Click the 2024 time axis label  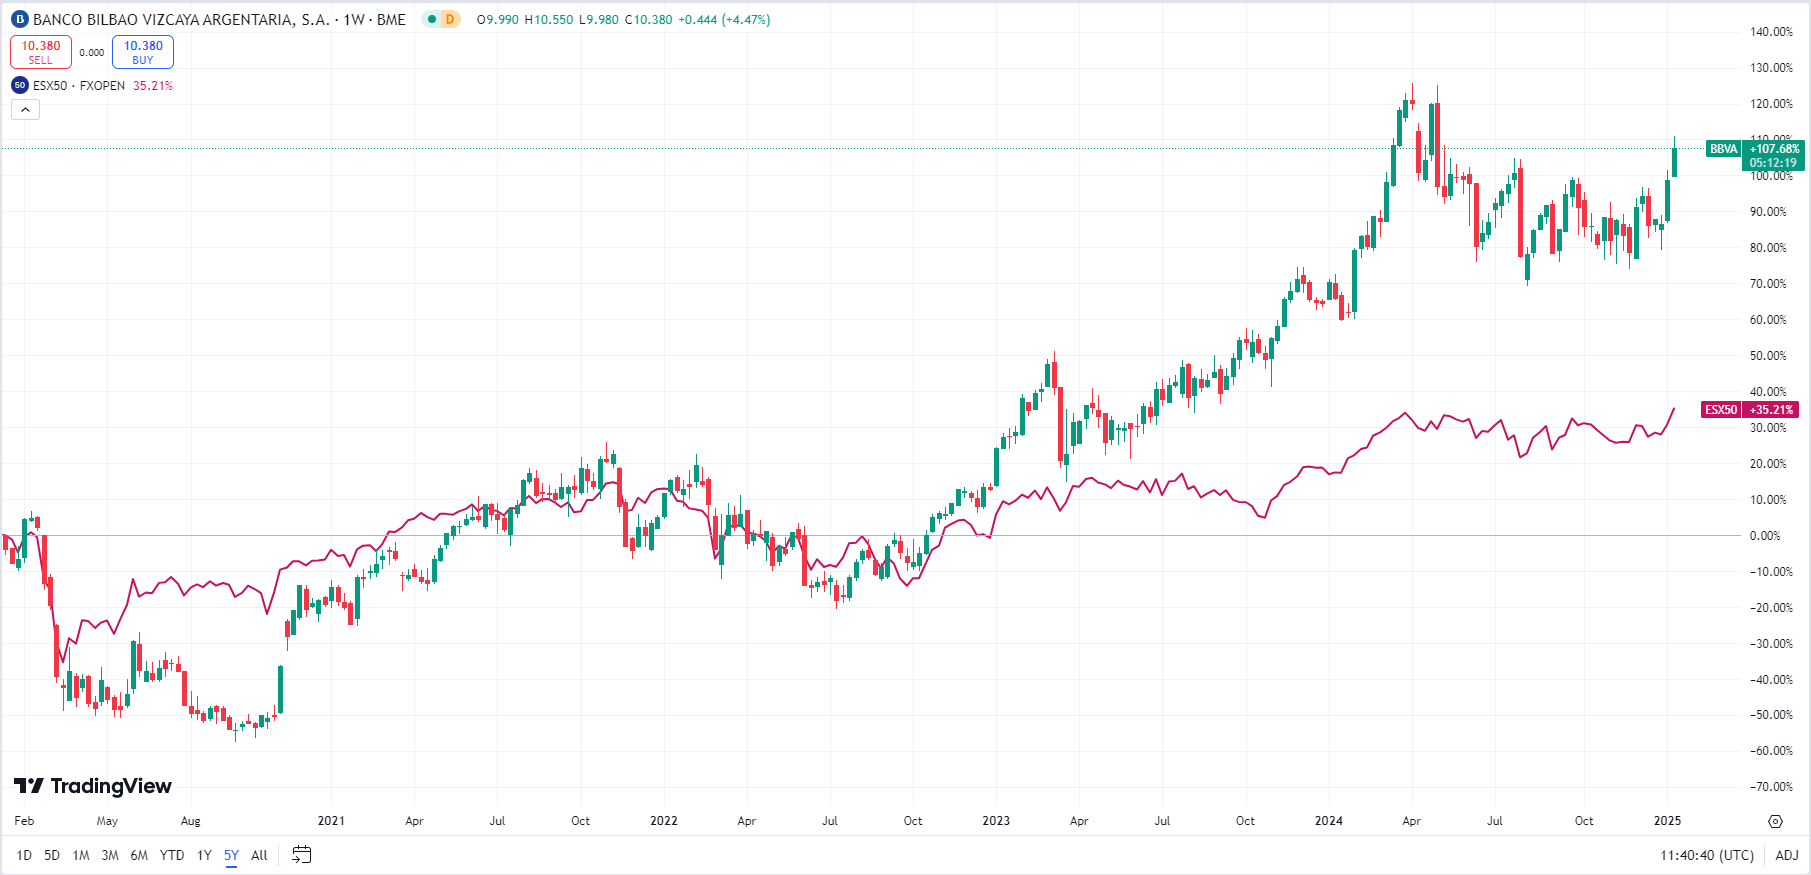(1328, 821)
